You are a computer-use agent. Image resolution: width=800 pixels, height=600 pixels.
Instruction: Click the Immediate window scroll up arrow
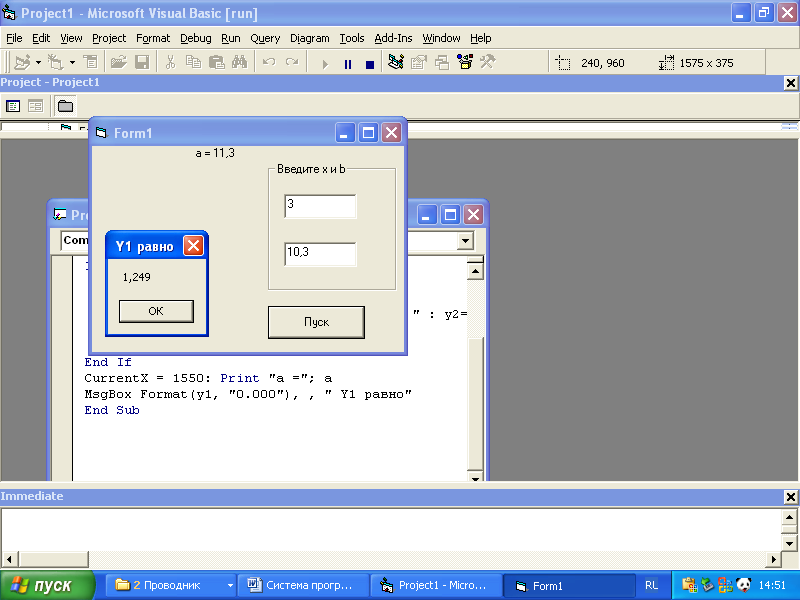(x=789, y=517)
